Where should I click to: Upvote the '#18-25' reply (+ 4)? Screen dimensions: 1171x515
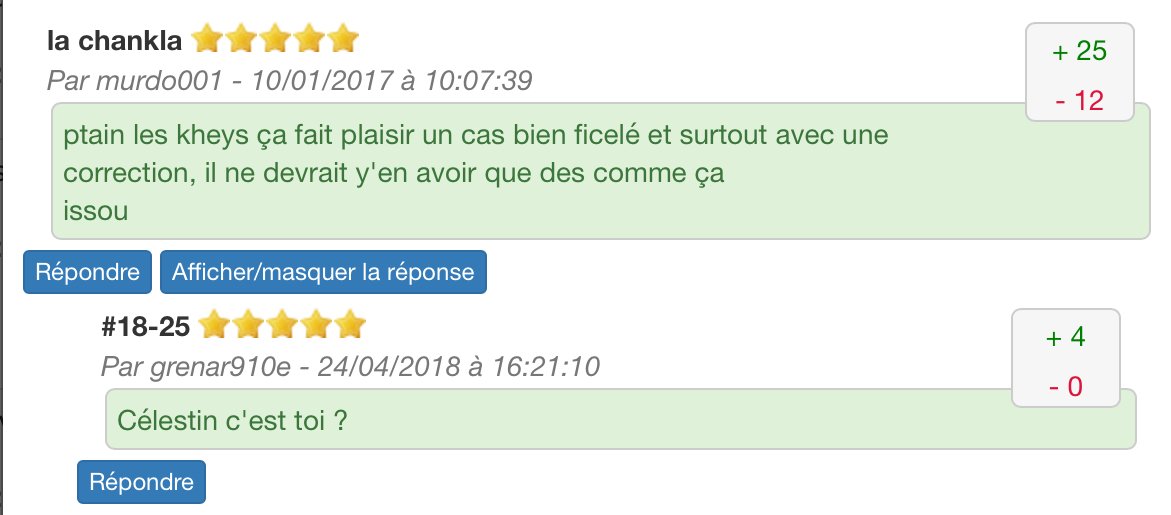(x=1065, y=338)
